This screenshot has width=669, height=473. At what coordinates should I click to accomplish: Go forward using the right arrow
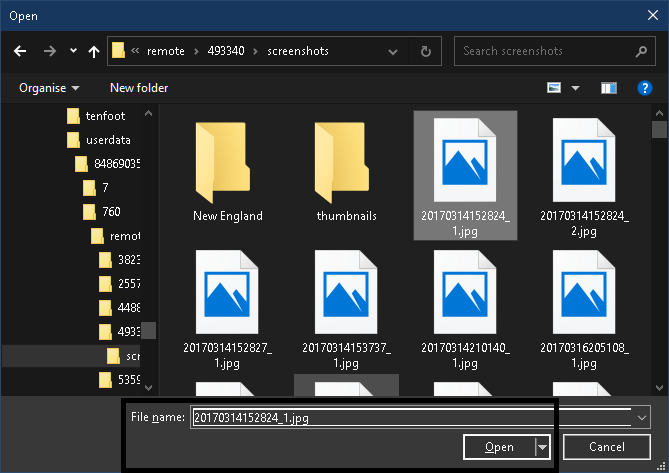(x=50, y=52)
